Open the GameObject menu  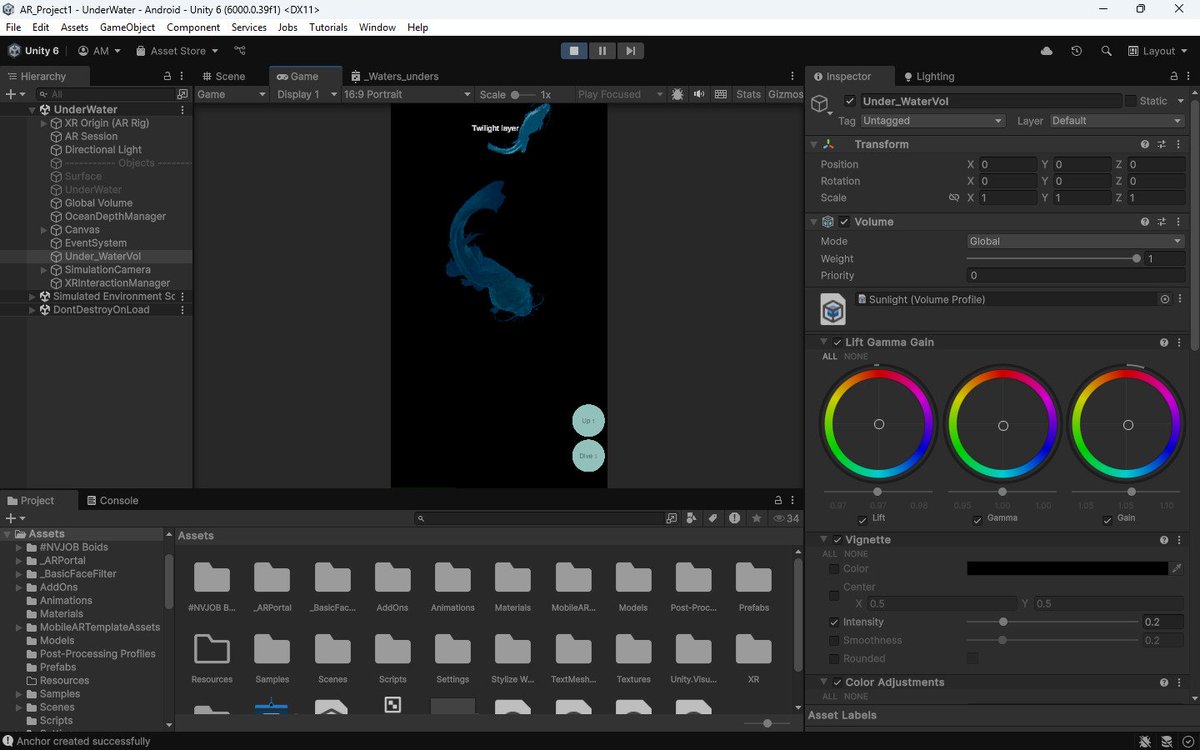[x=127, y=27]
